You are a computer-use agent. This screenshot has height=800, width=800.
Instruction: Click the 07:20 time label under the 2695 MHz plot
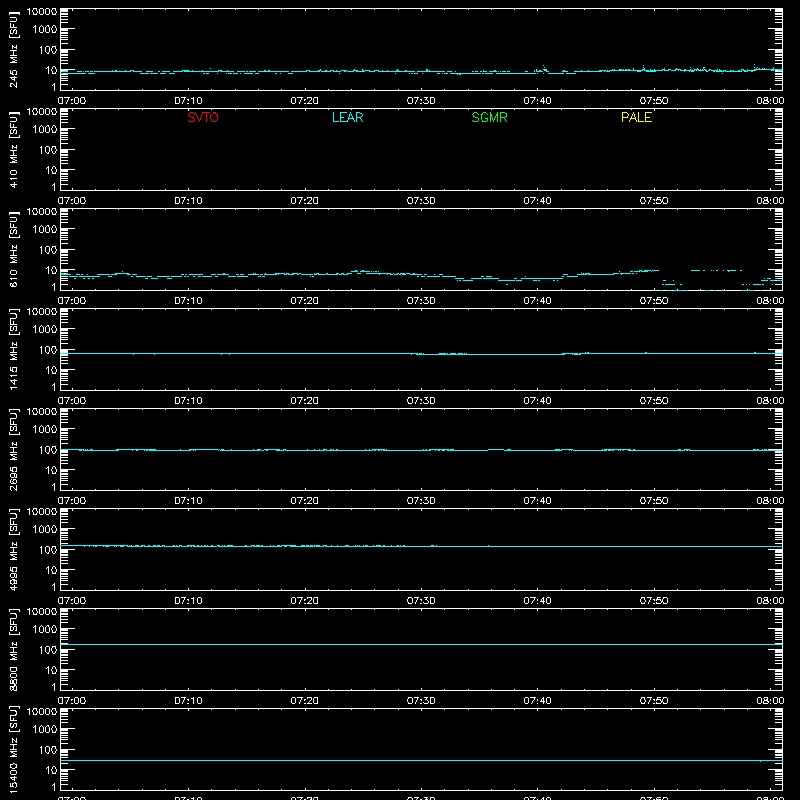click(305, 501)
